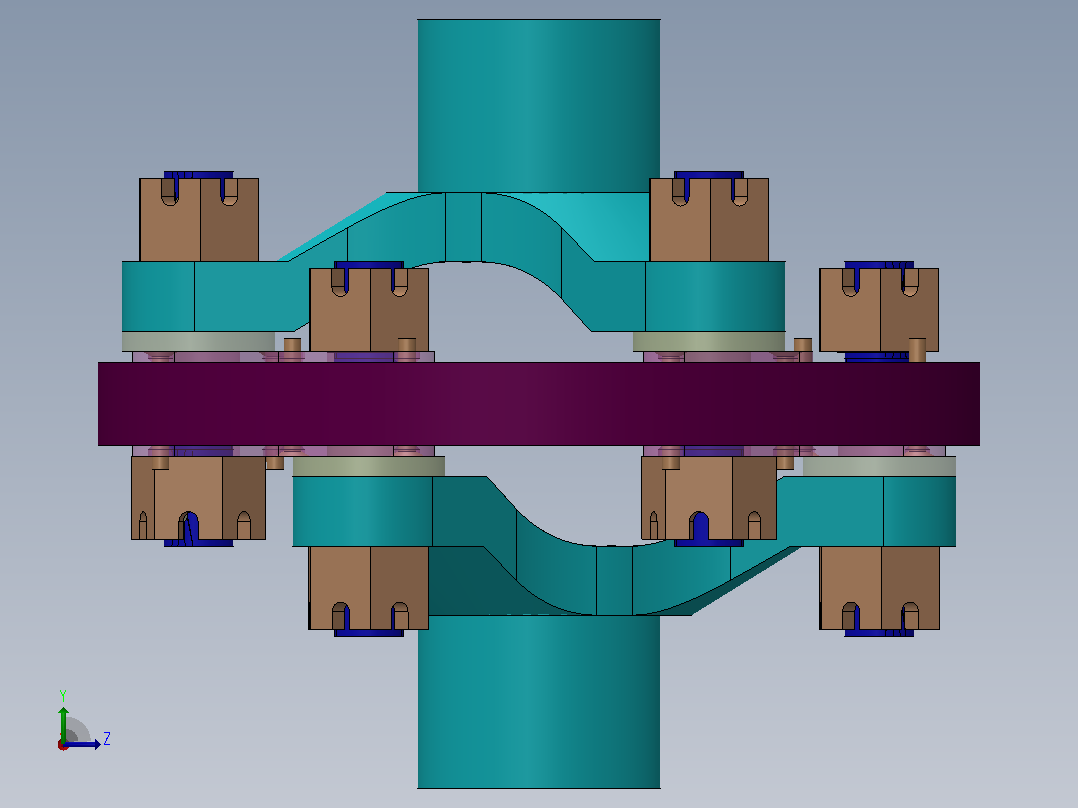Select the dark purple central disc plate
The width and height of the screenshot is (1078, 808).
click(x=538, y=404)
